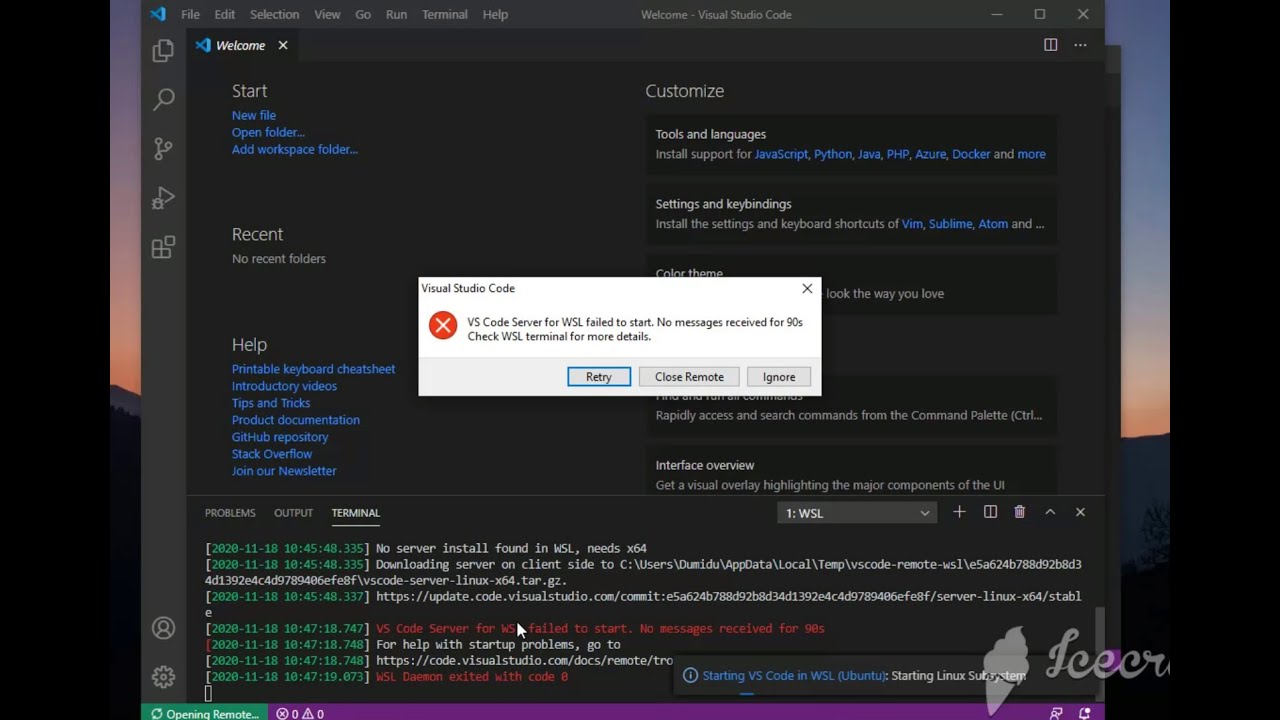The image size is (1280, 720).
Task: Click the JavaScript language link
Action: [781, 154]
